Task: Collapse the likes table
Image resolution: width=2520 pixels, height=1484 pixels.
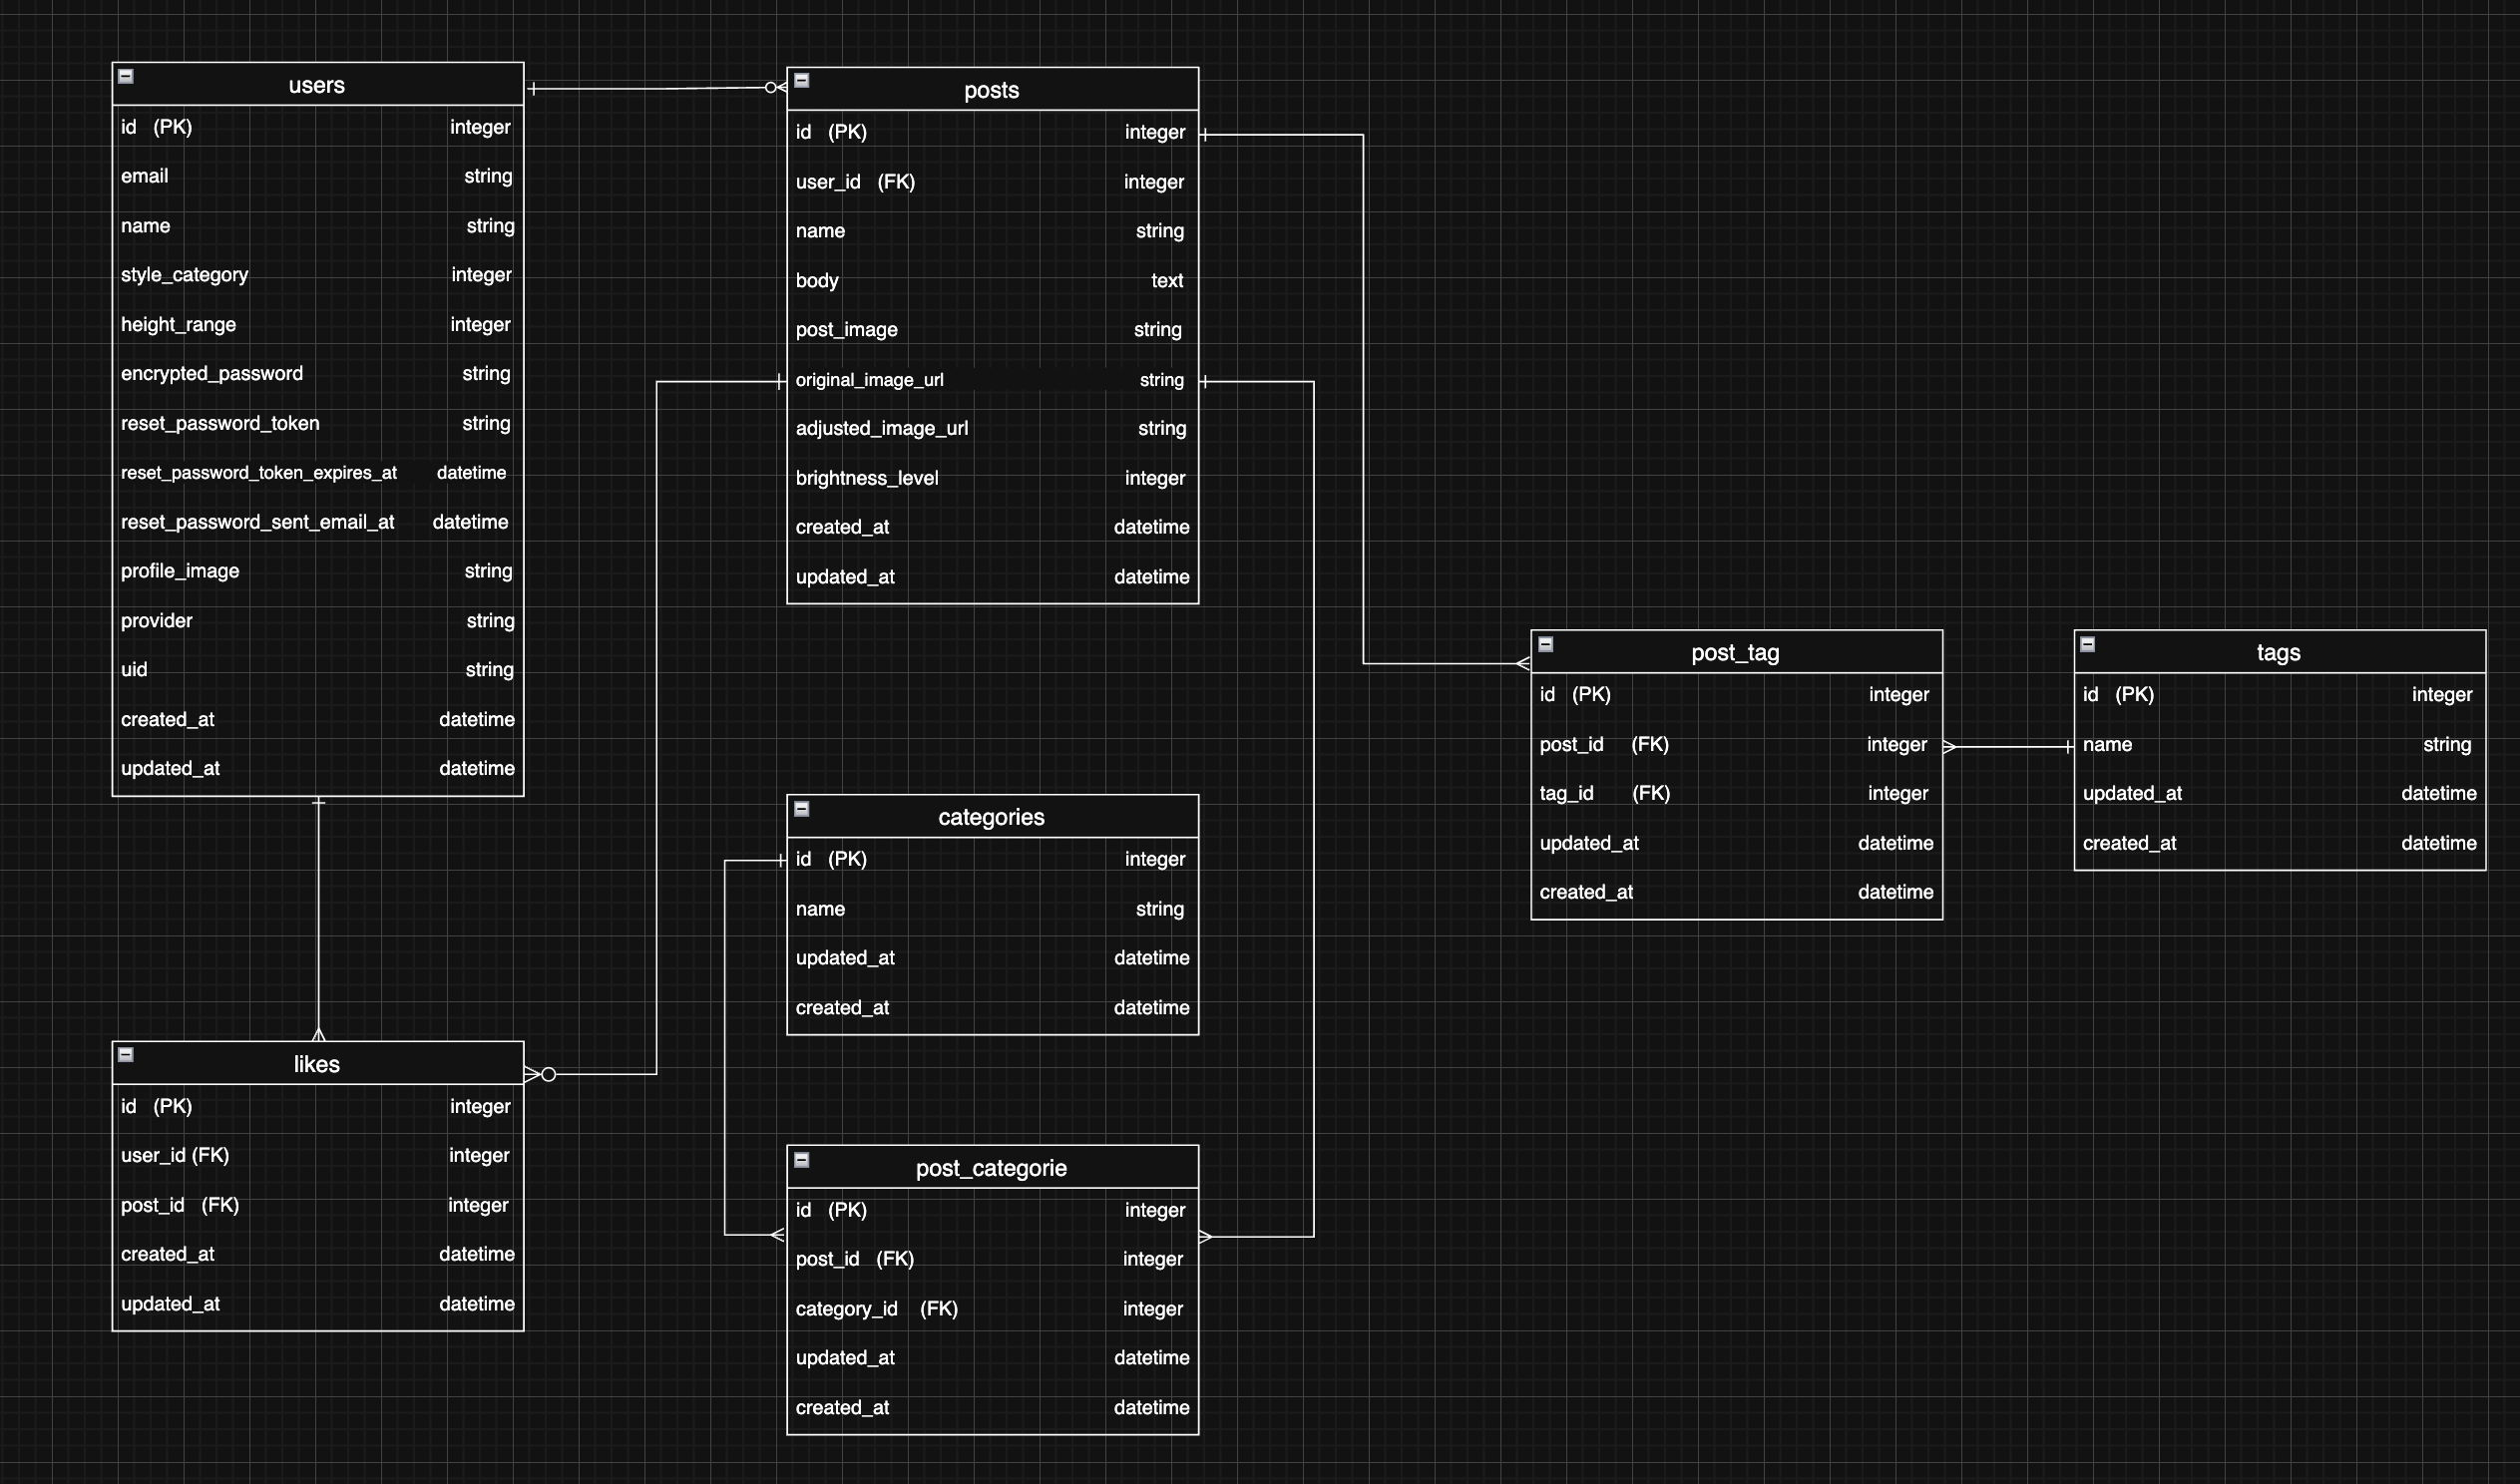Action: [x=126, y=1054]
